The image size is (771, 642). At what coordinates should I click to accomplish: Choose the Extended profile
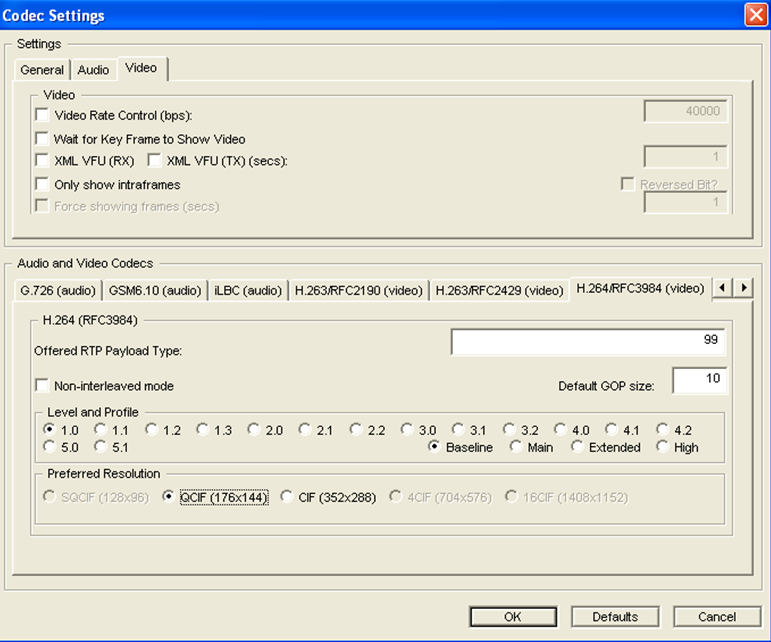577,446
